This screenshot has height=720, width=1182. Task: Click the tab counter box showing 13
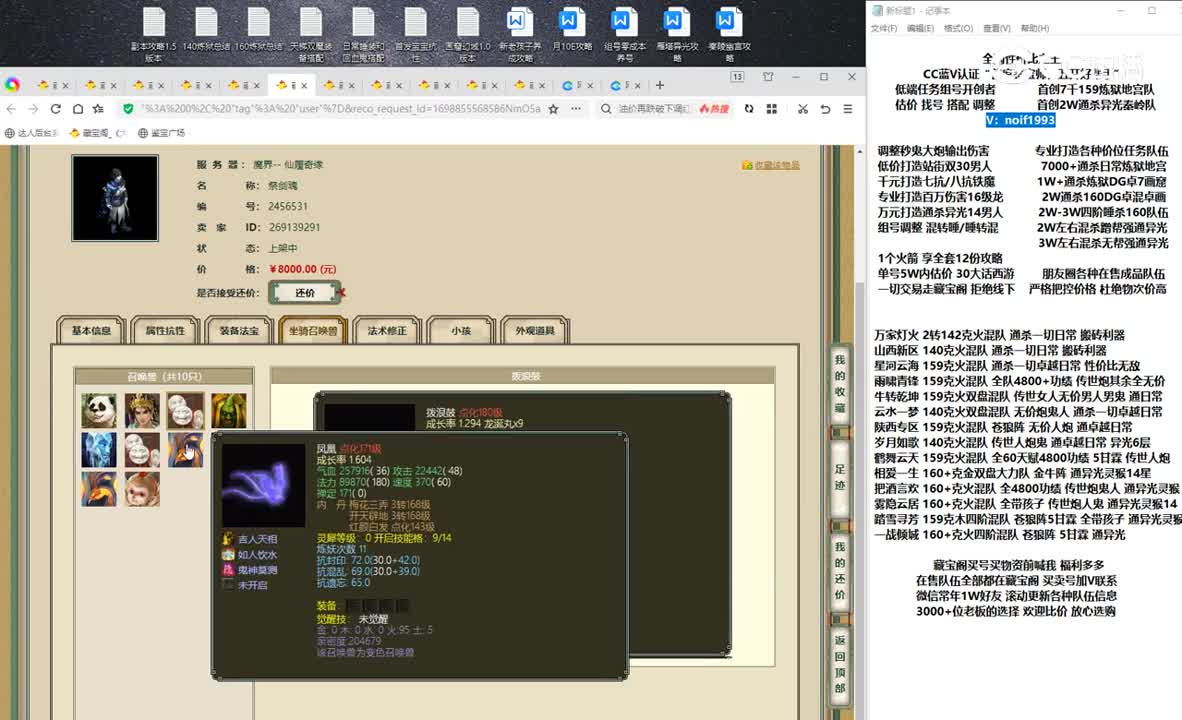[x=737, y=77]
